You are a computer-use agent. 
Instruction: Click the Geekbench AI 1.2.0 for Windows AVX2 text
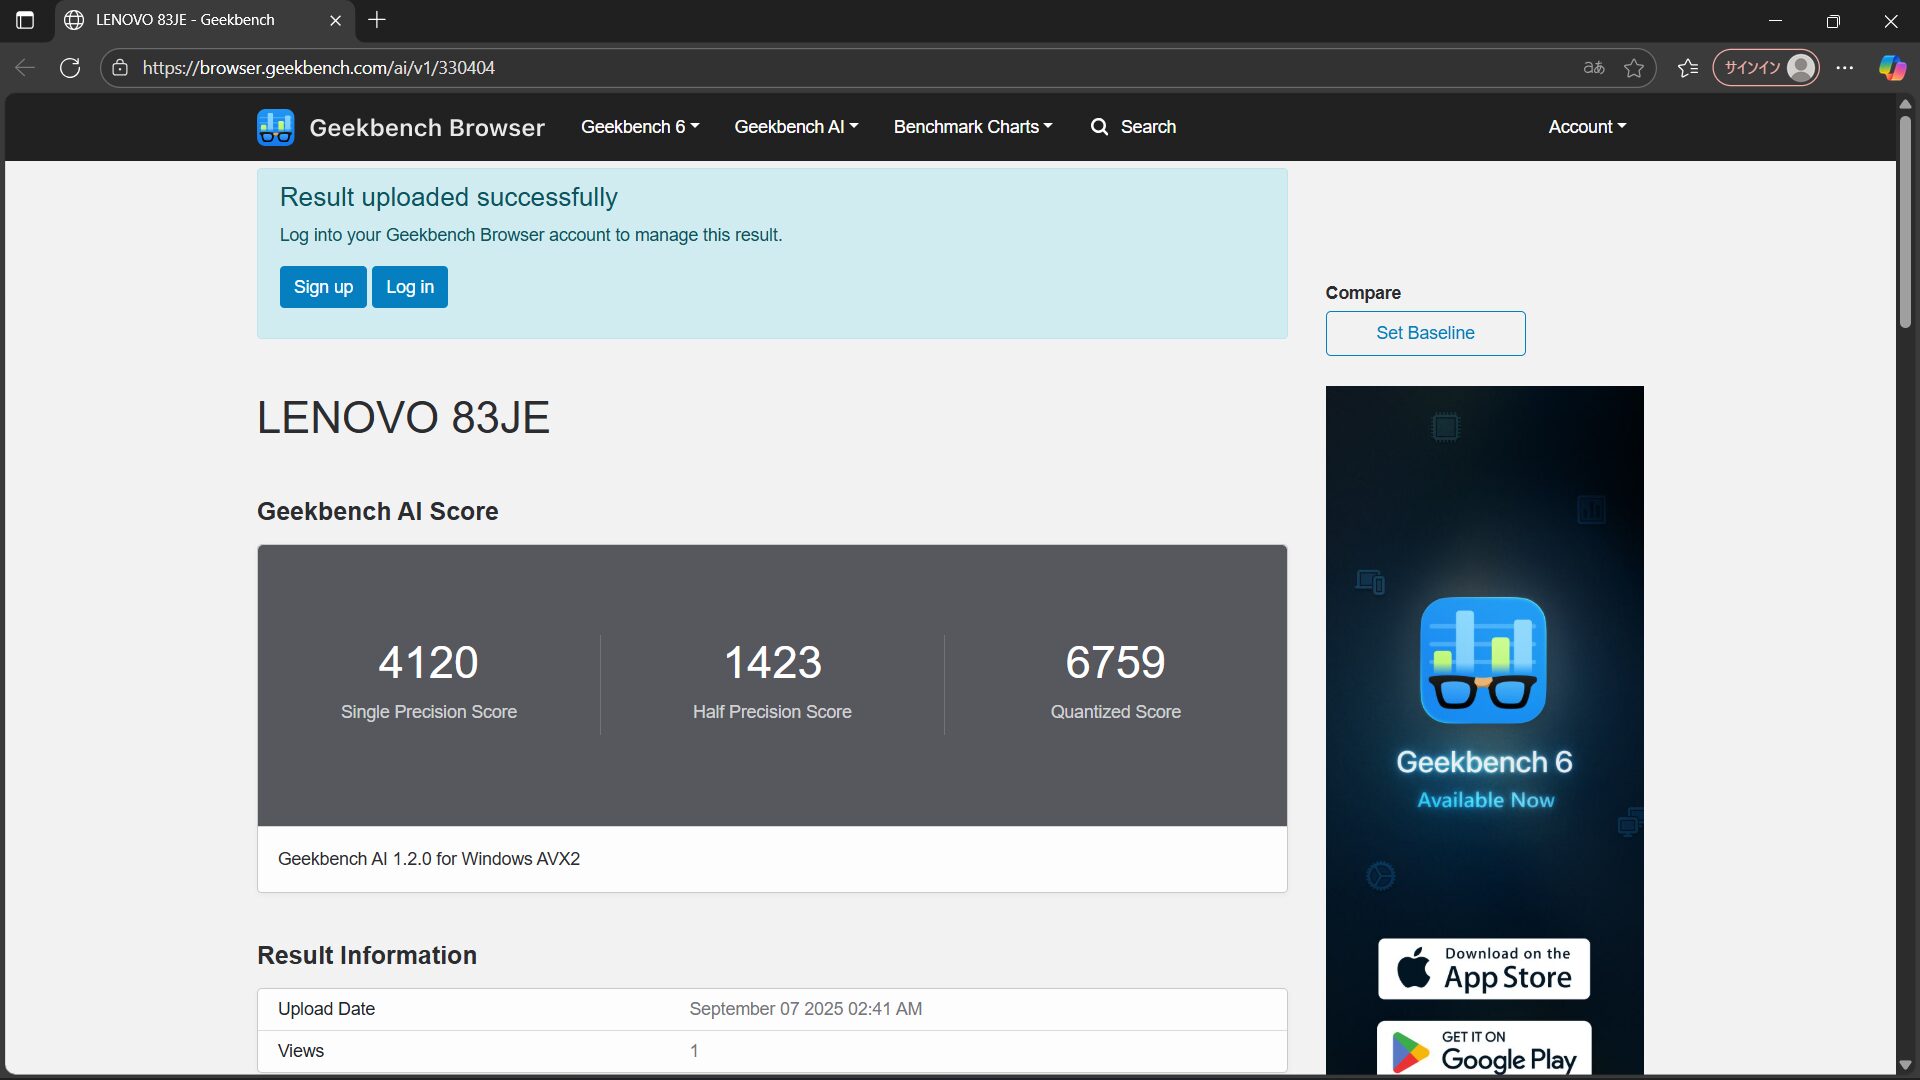tap(429, 859)
